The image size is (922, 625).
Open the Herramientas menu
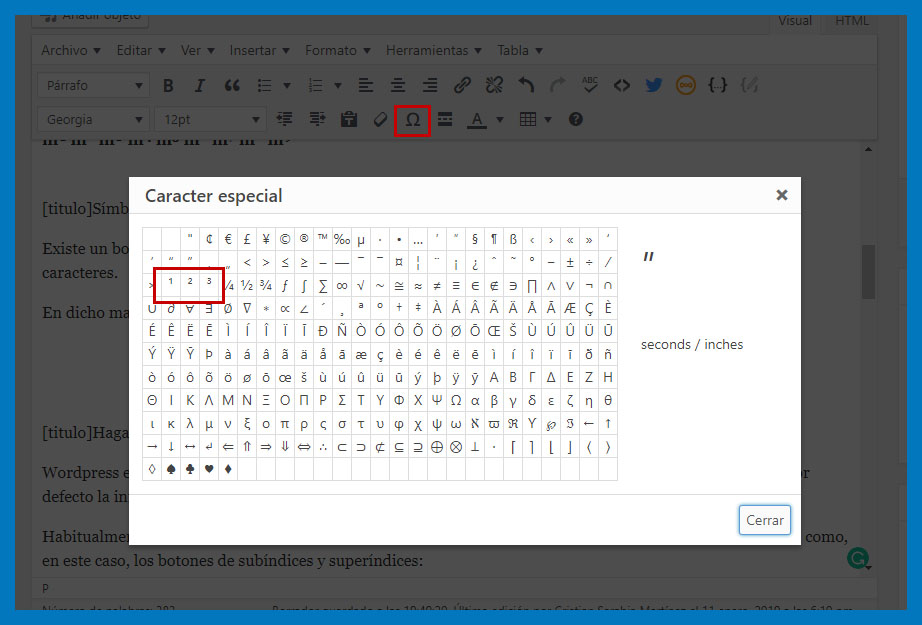(433, 51)
